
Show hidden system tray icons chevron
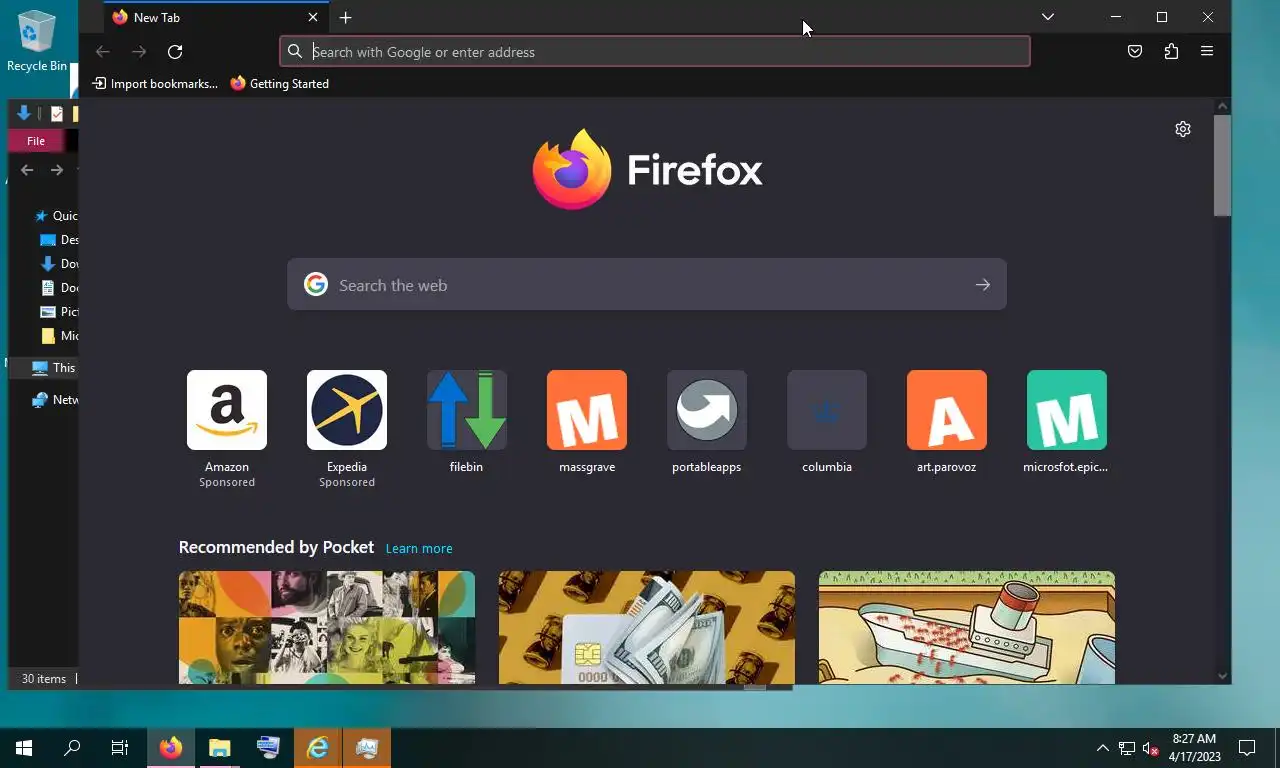point(1103,748)
